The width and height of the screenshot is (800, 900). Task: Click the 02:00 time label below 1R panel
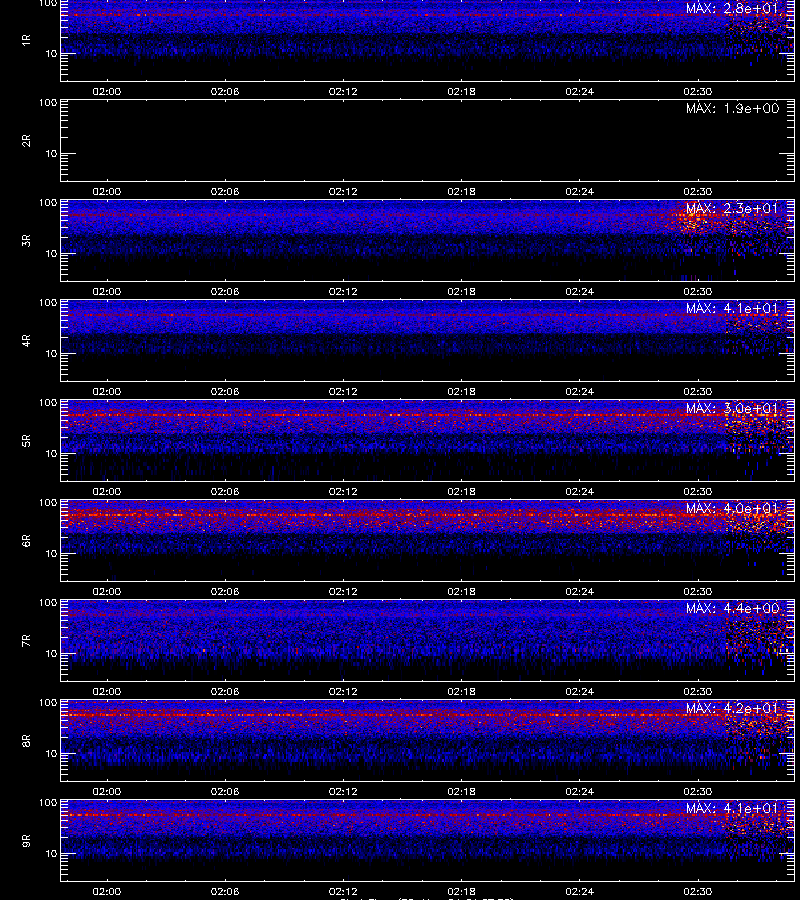[x=107, y=91]
